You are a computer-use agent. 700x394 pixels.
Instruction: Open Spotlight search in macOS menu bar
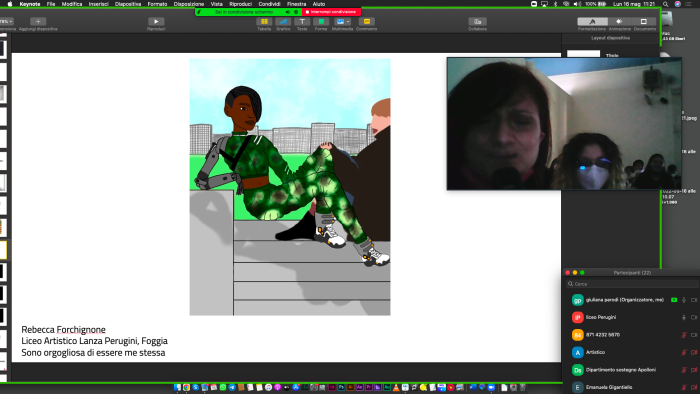pyautogui.click(x=666, y=4)
